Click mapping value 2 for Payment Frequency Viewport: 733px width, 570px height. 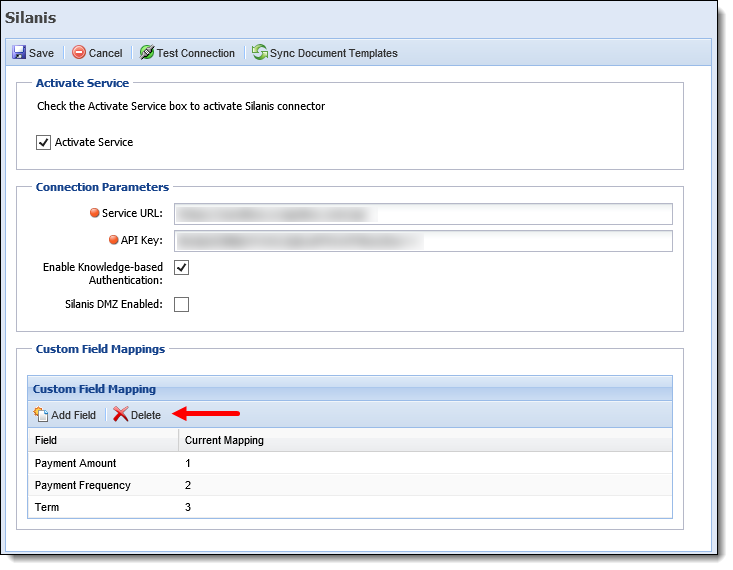click(188, 485)
